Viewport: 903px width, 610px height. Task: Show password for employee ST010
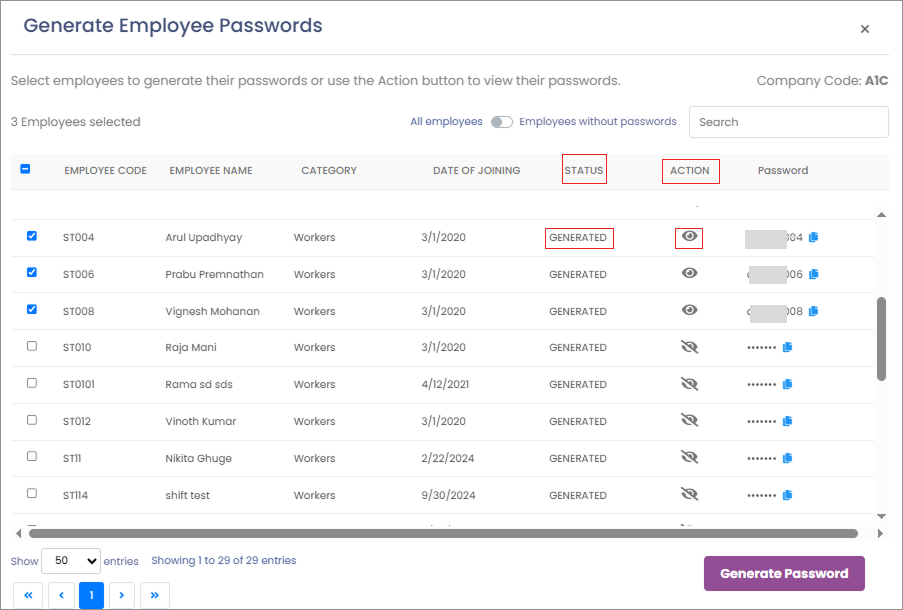coord(689,347)
